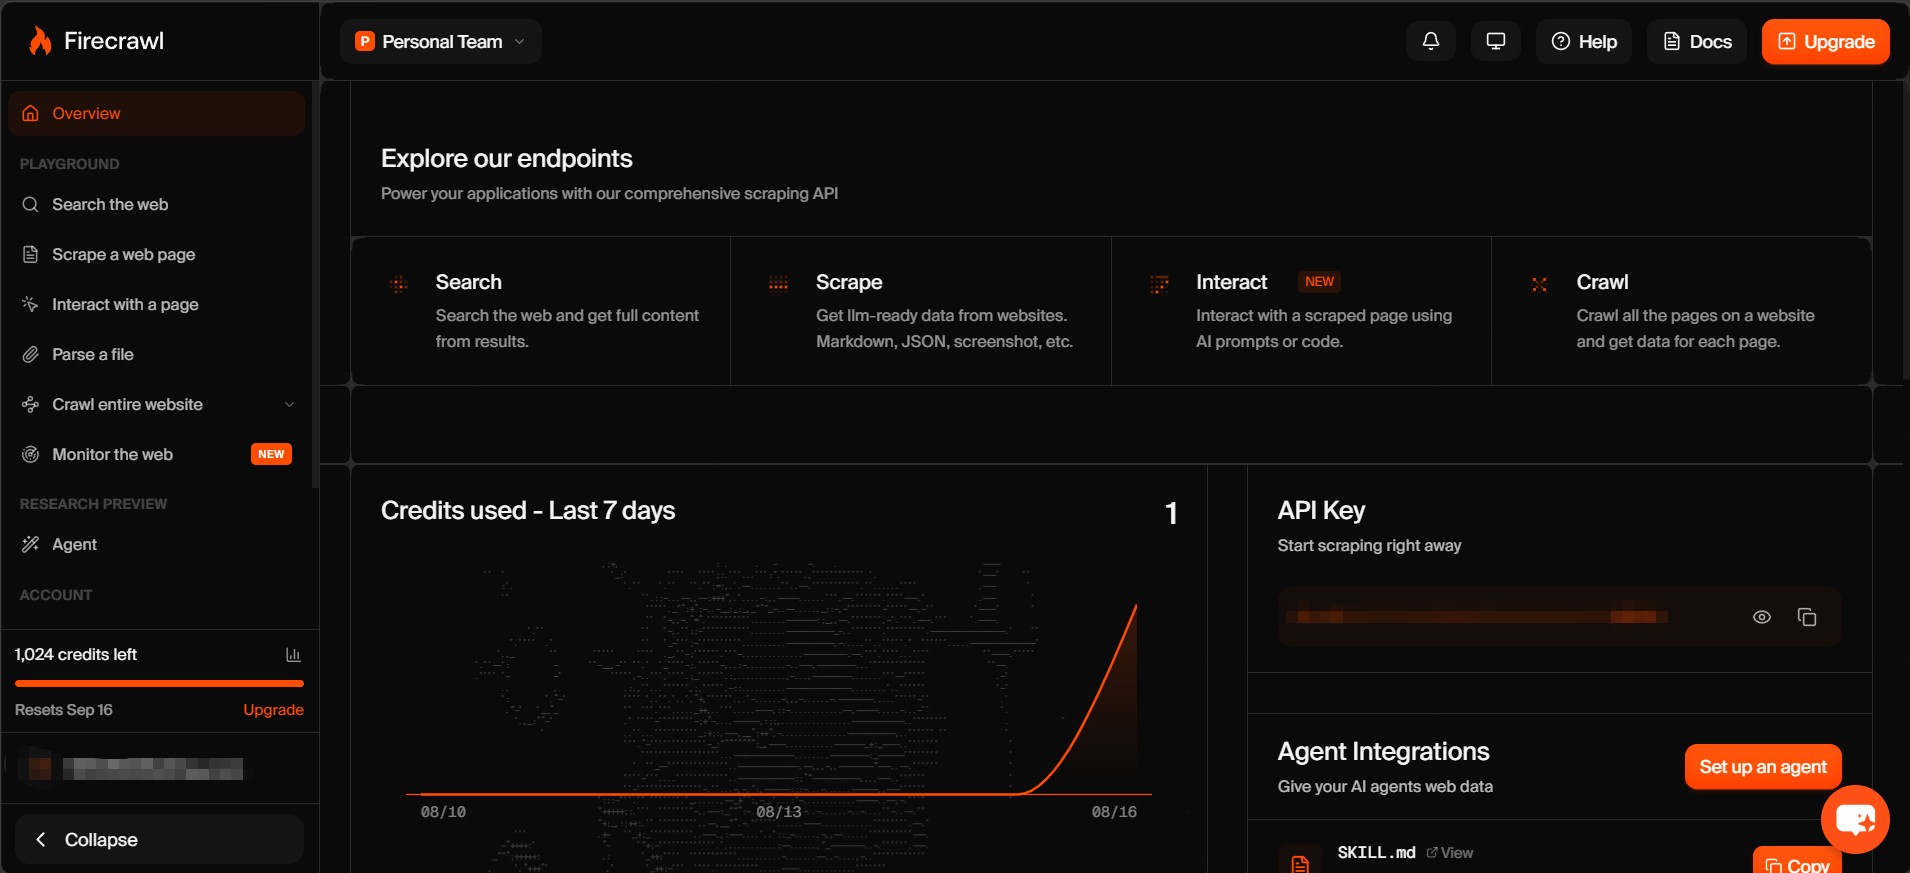1910x873 pixels.
Task: Click the network icon beside Crawl entire website
Action: [x=31, y=405]
